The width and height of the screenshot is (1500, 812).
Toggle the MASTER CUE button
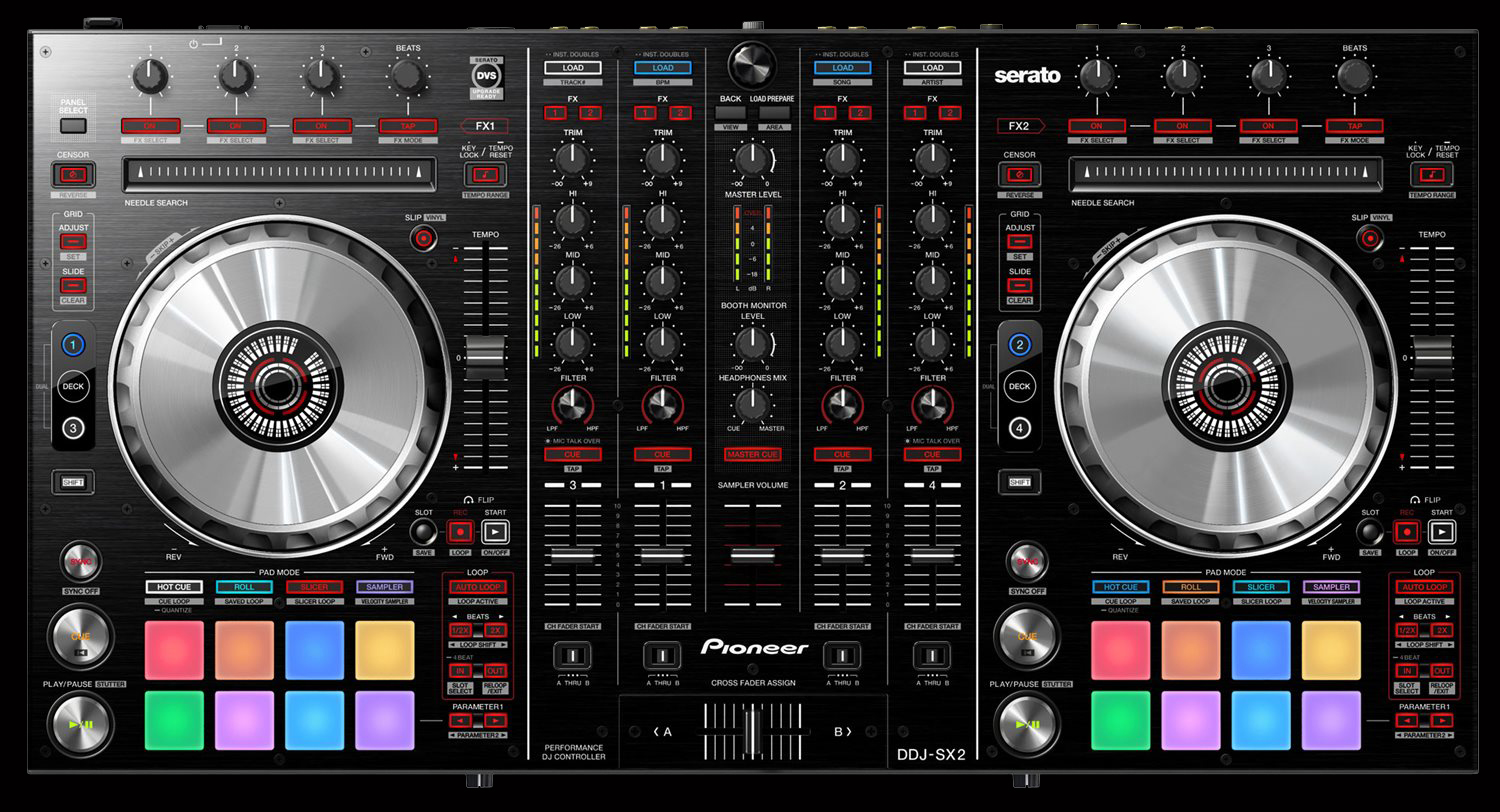point(752,454)
